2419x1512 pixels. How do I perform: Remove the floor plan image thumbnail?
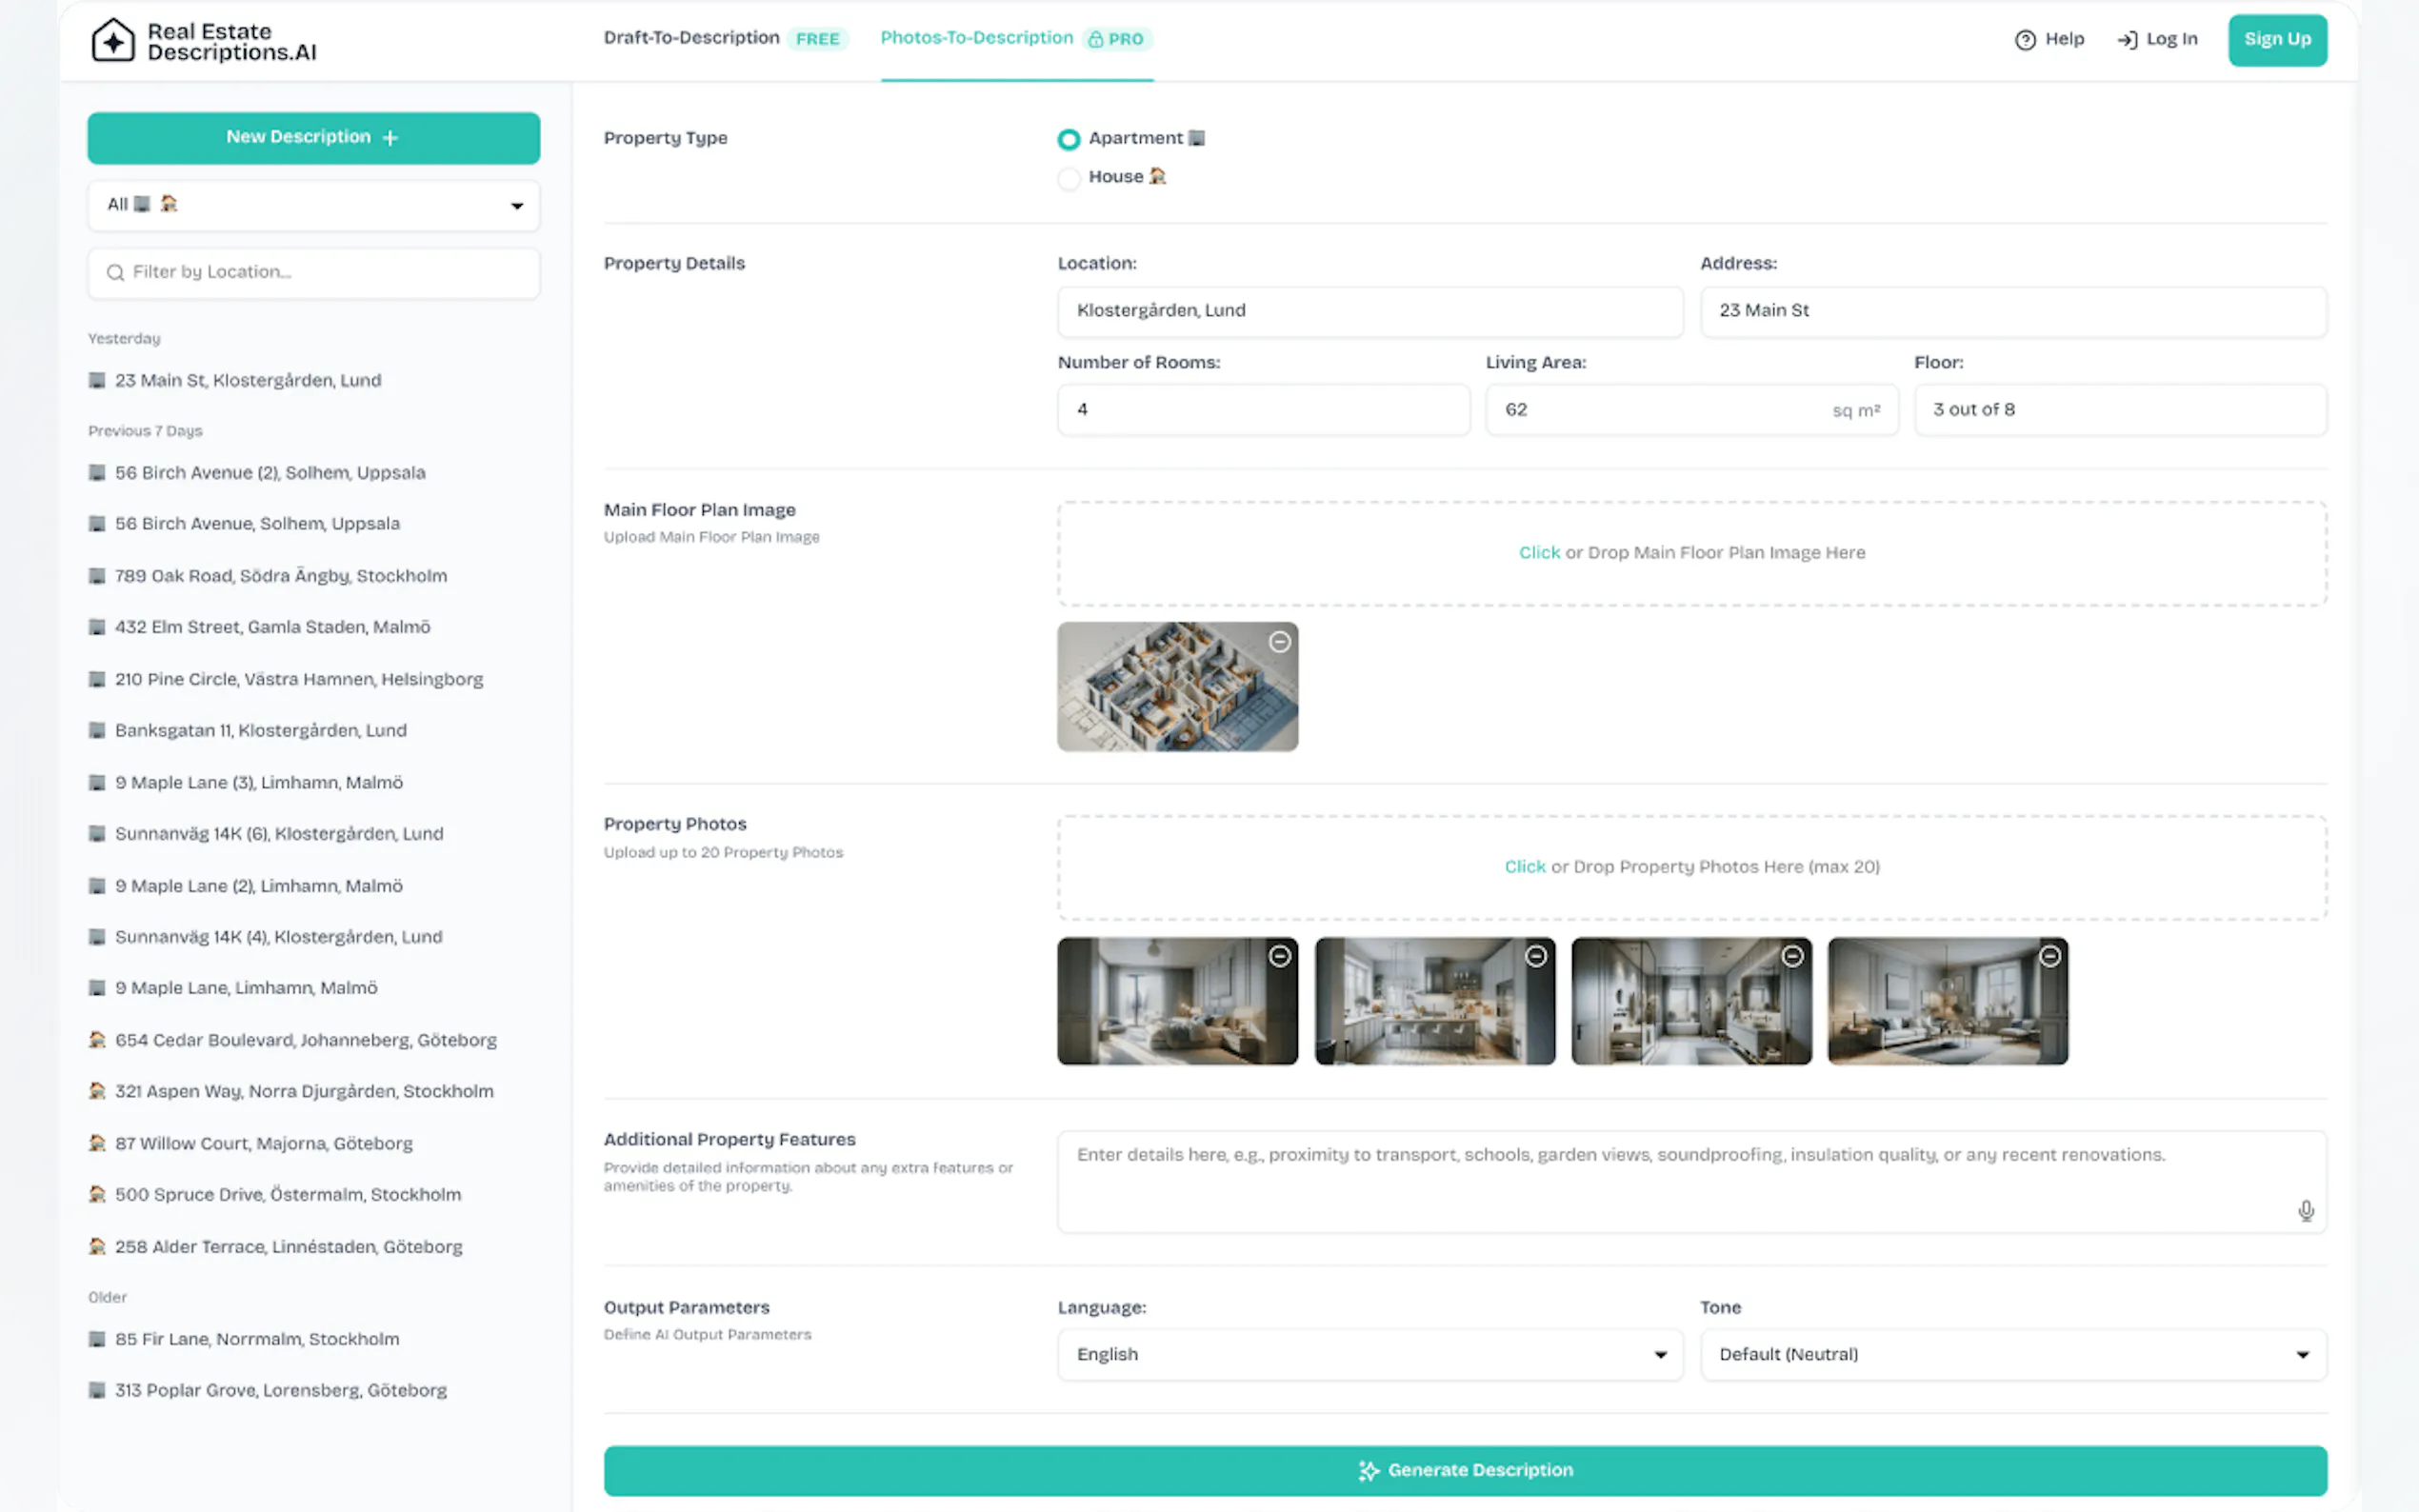coord(1279,642)
